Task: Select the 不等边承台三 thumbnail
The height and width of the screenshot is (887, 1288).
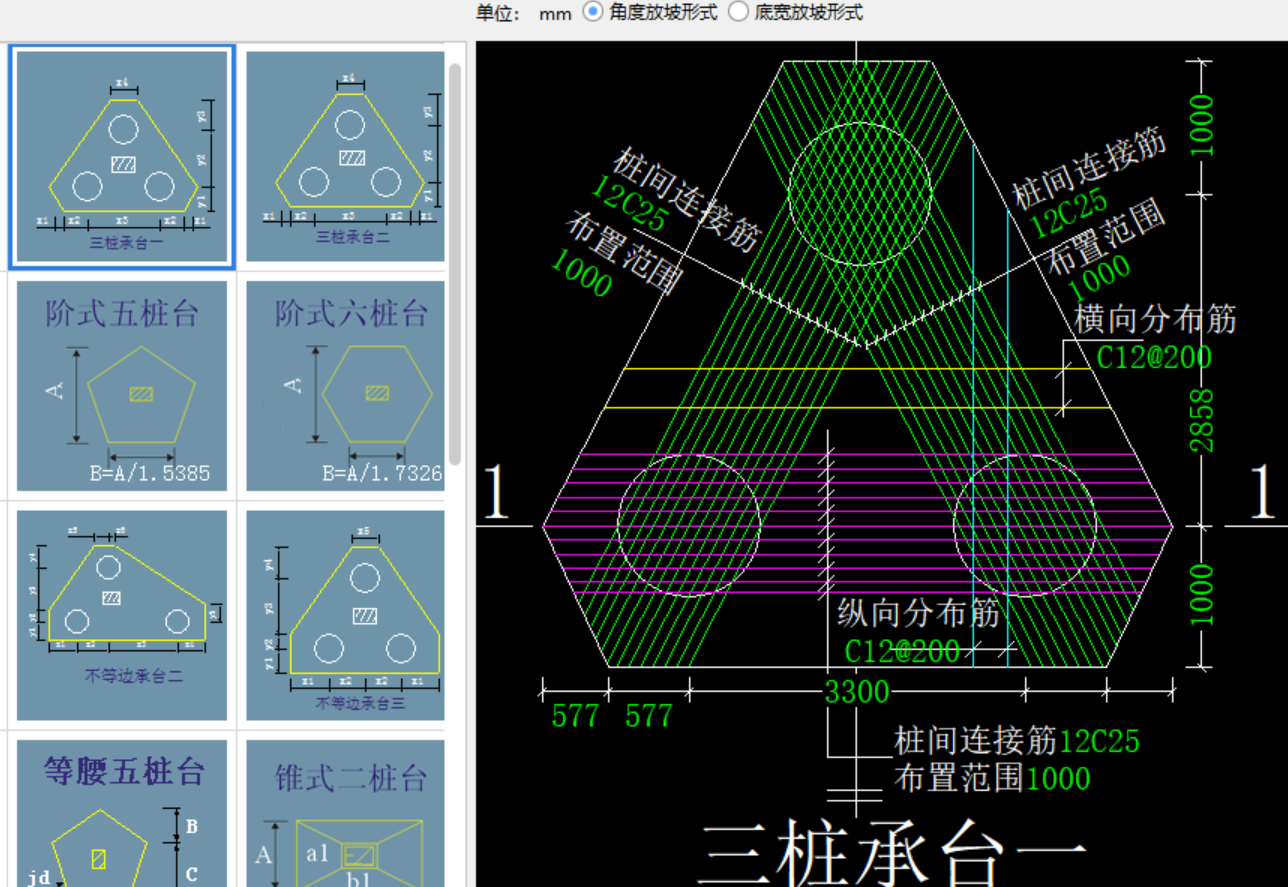Action: (x=345, y=615)
